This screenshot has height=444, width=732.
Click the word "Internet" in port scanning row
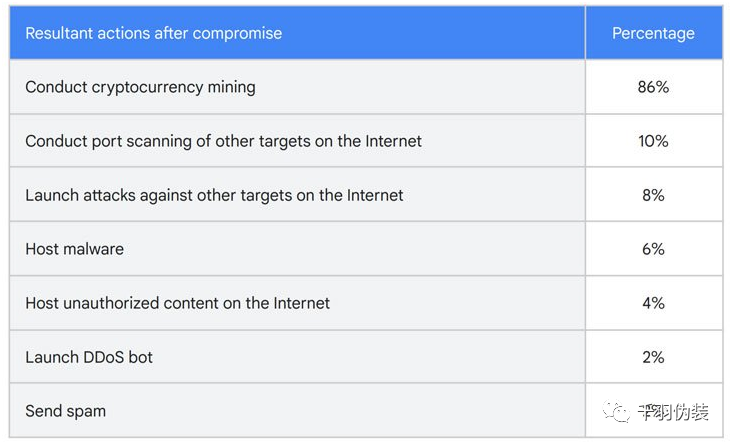pos(394,141)
